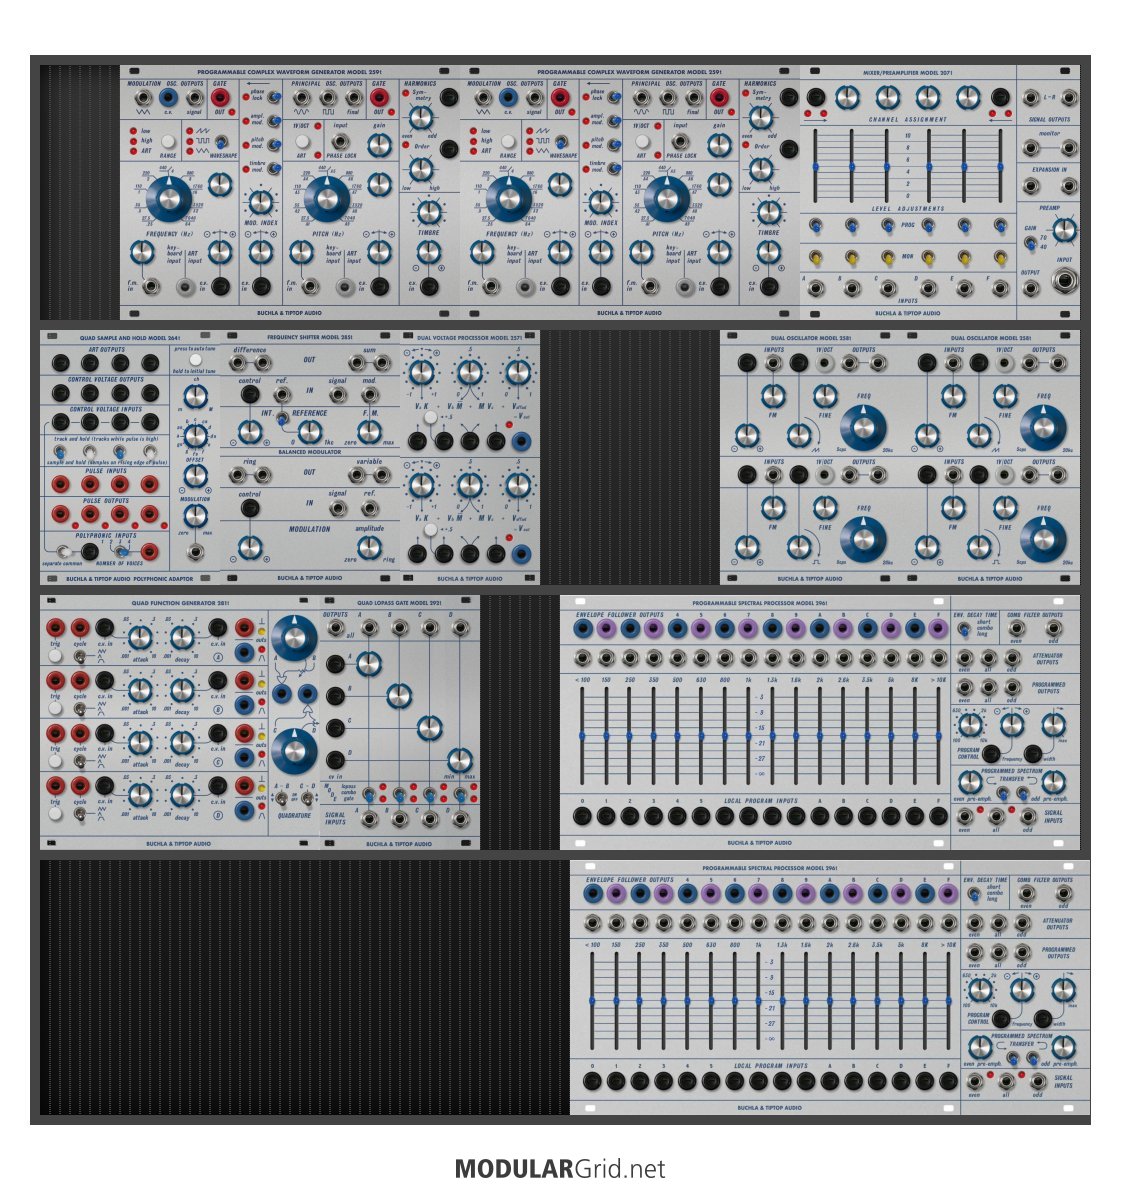Click the section A trig jack on Quad Function Generator

55,628
